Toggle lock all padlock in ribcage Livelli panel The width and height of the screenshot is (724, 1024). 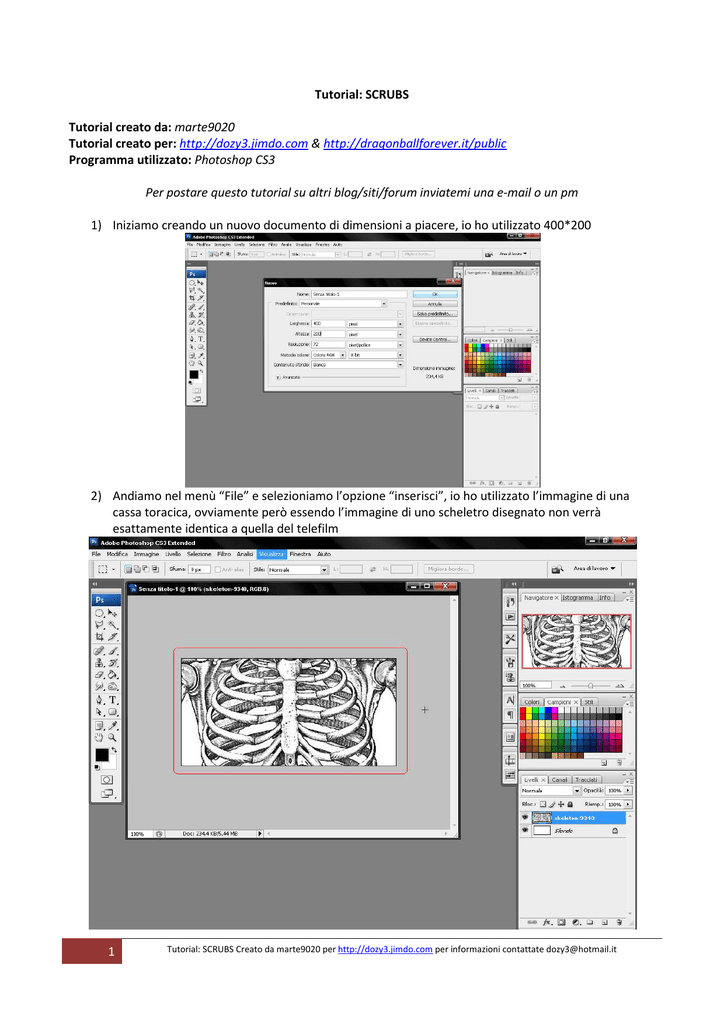tap(570, 804)
